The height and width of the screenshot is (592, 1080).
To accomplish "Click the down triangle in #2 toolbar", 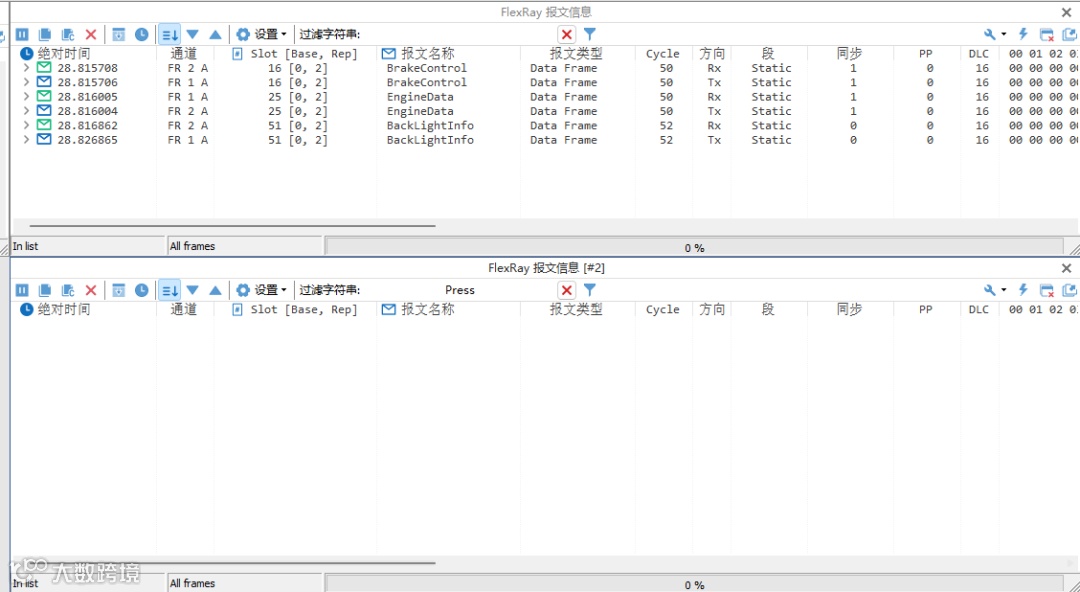I will (x=192, y=290).
